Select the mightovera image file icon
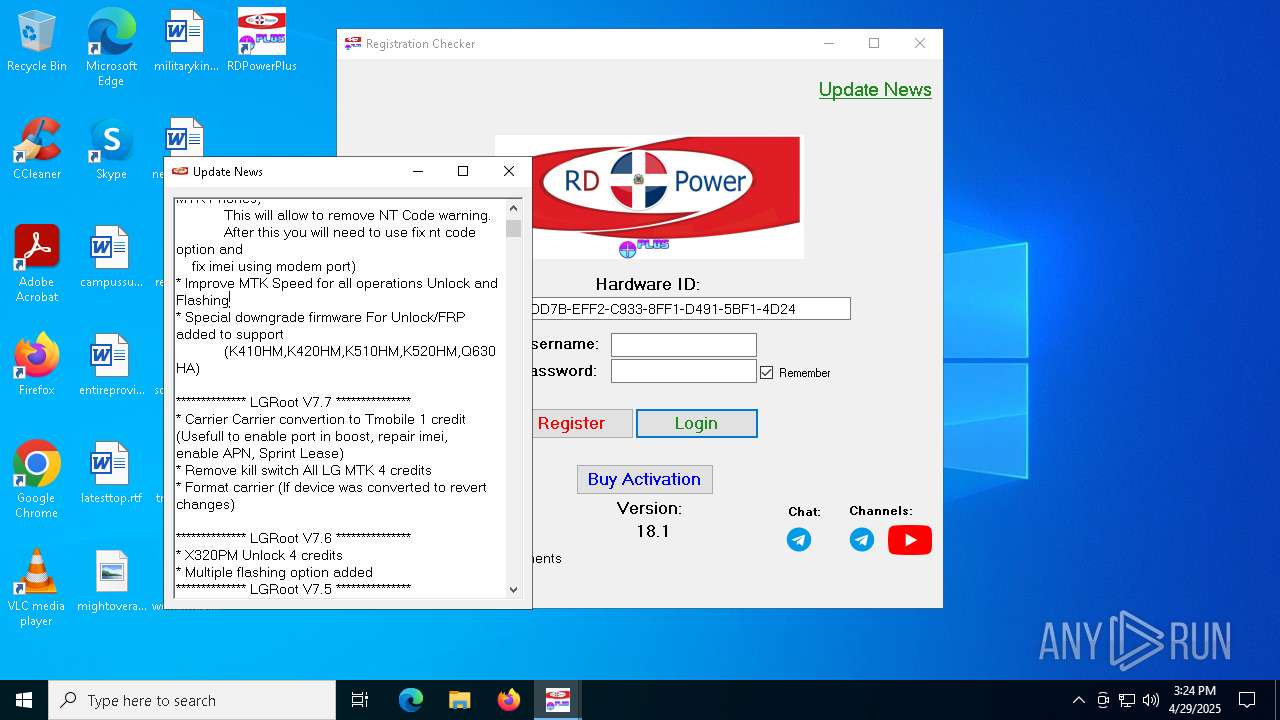This screenshot has height=720, width=1280. click(111, 582)
